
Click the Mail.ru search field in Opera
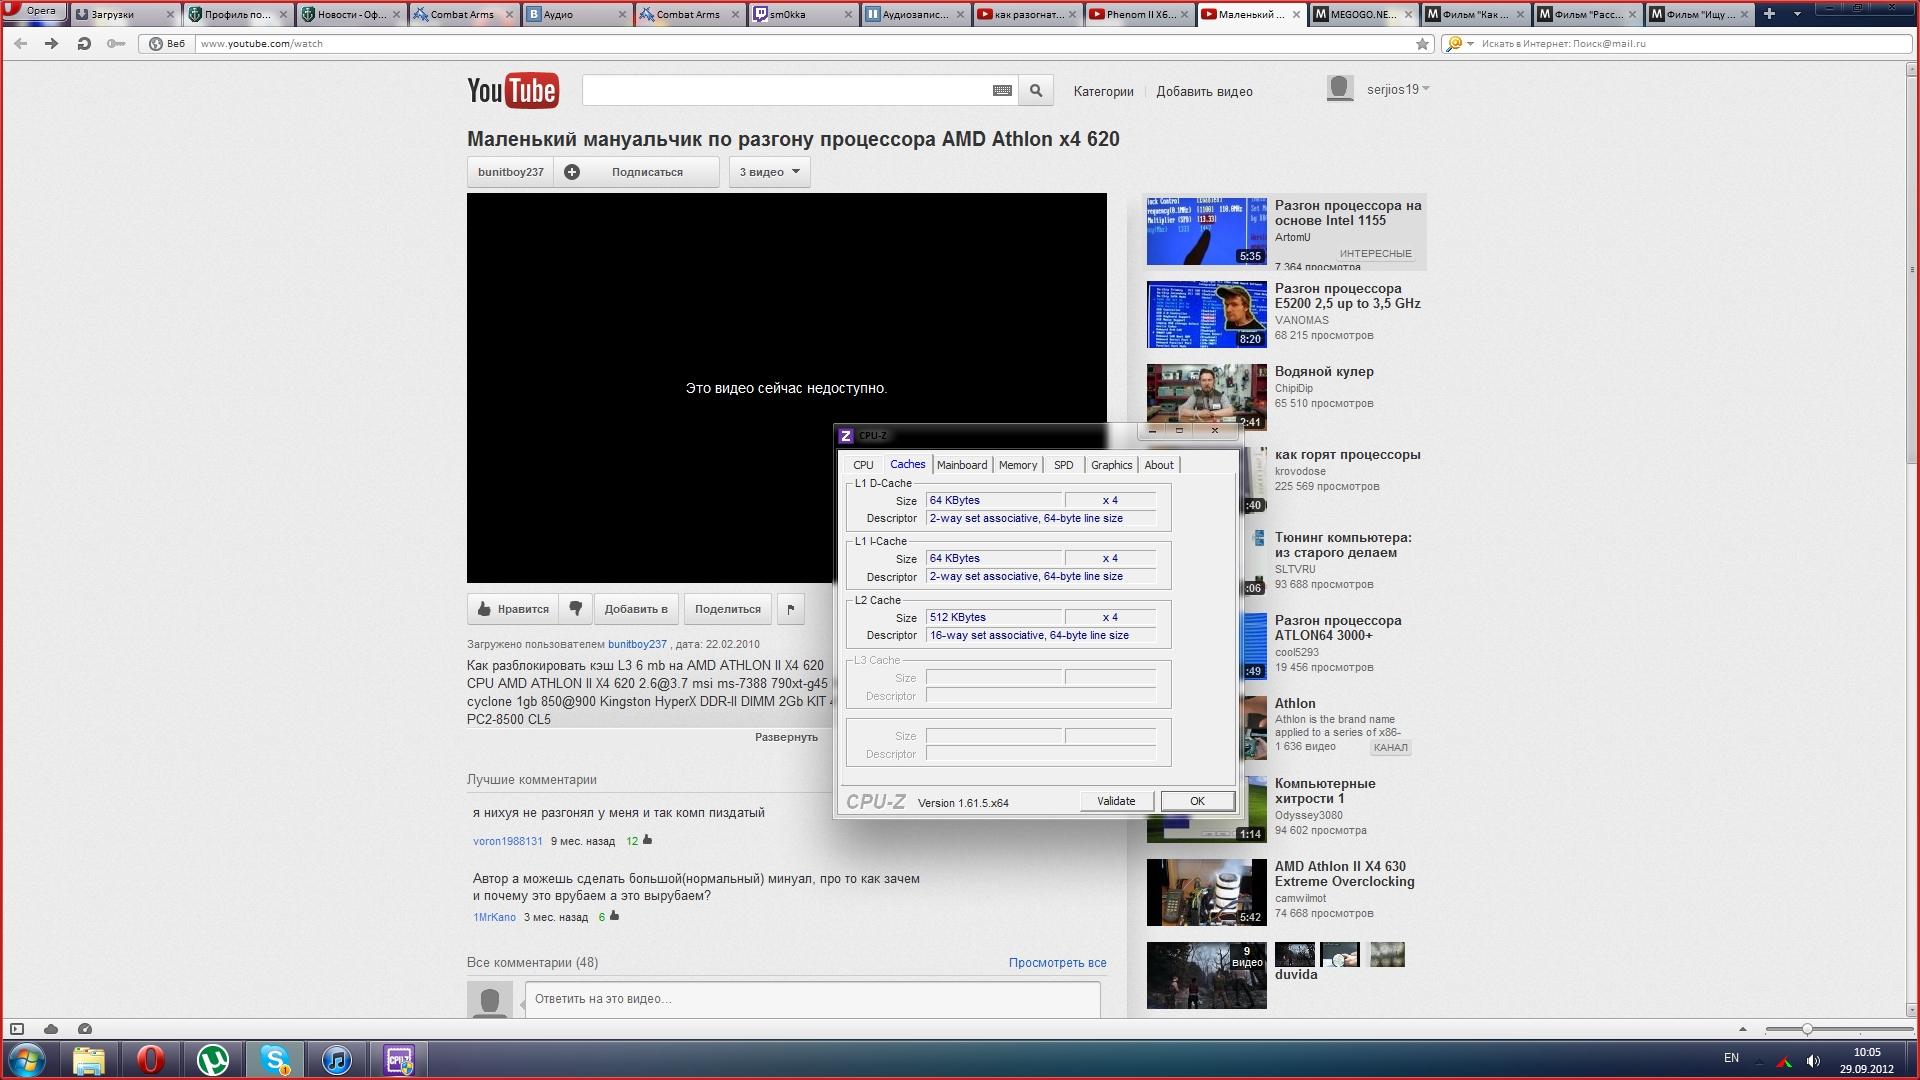1694,44
